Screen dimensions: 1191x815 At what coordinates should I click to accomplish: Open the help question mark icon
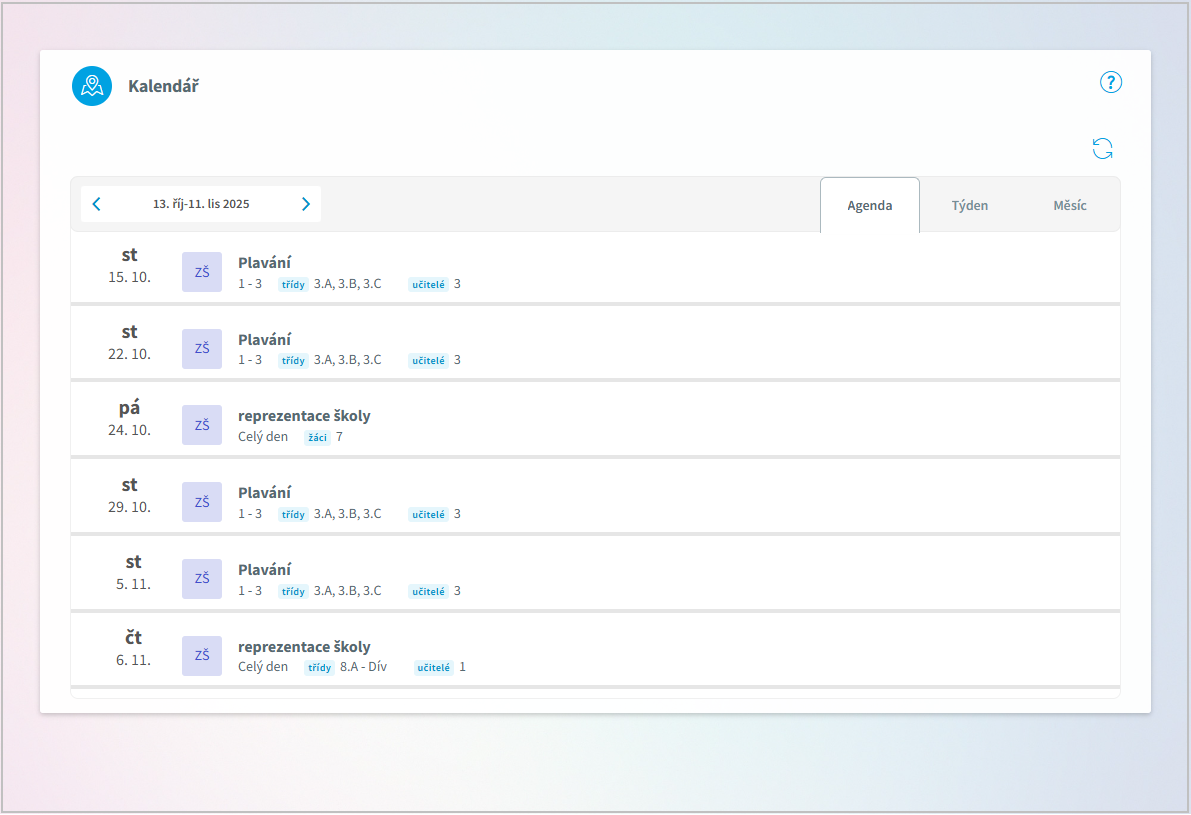1111,83
